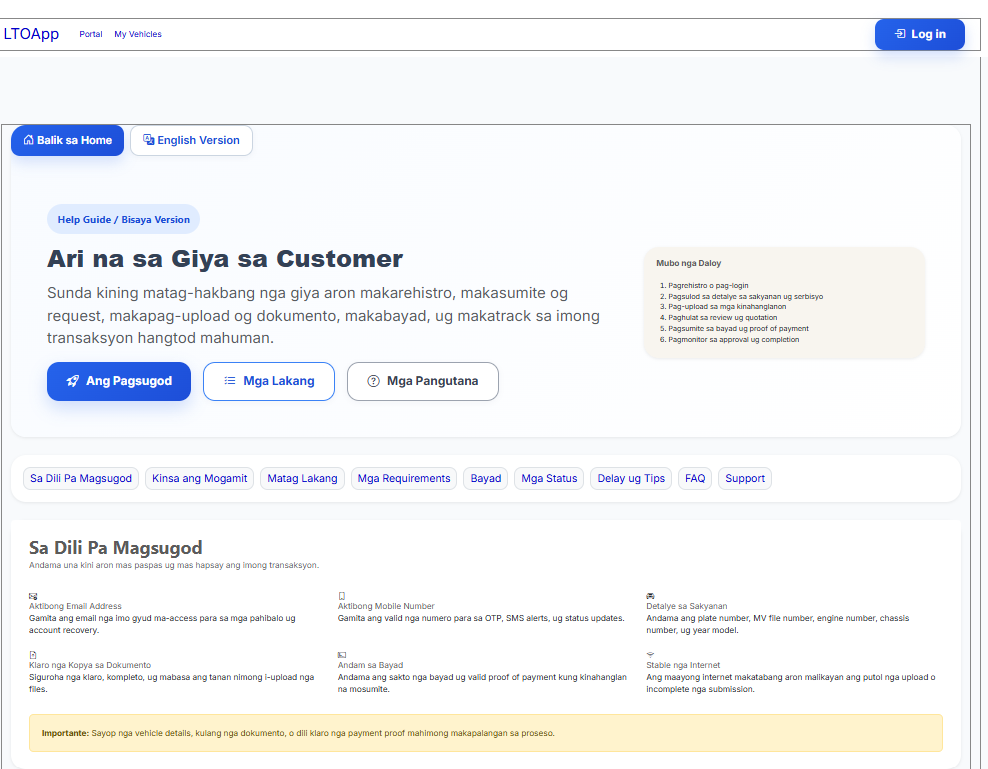Switch to the Mga Requirements section
Screen dimensions: 988x769
(x=403, y=478)
